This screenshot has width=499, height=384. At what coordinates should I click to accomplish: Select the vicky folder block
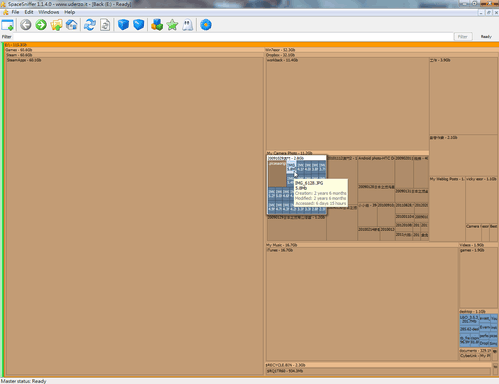pos(481,200)
